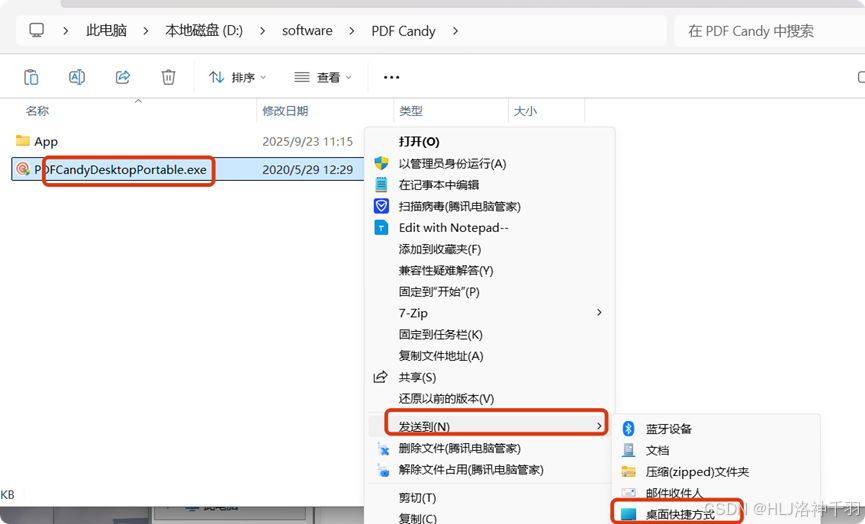865x524 pixels.
Task: Choose 固定到任务栏(K)
Action: point(440,335)
